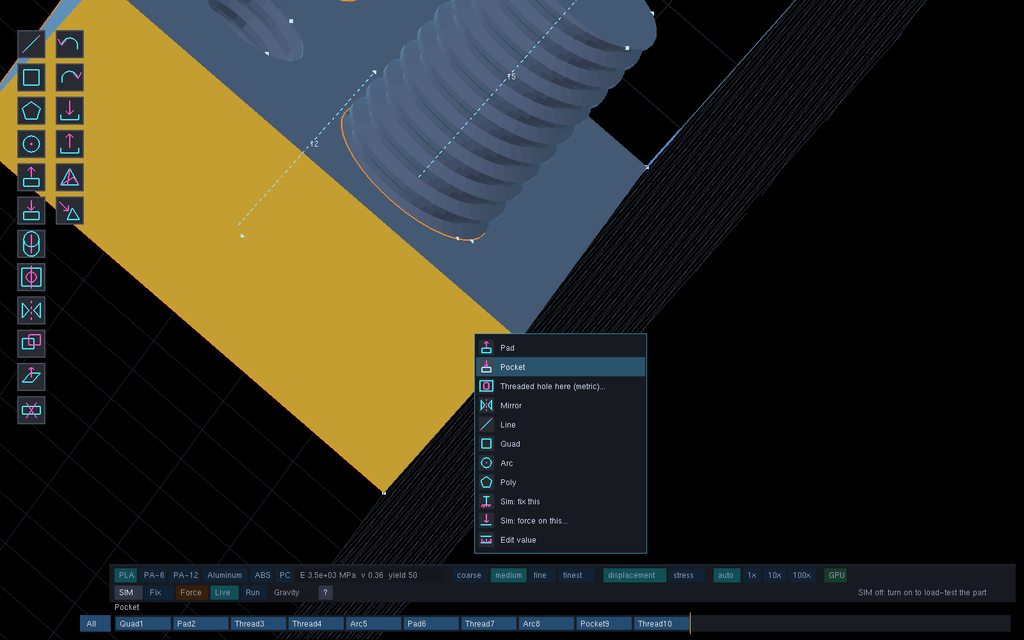
Task: Choose Mirror from the context menu
Action: pyautogui.click(x=560, y=406)
